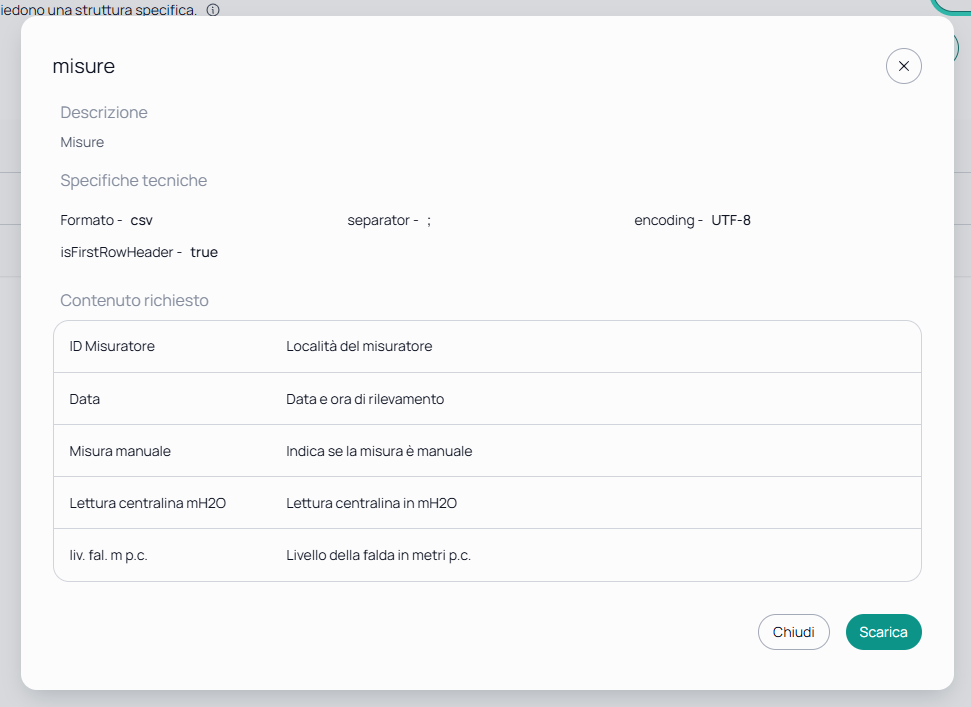Select the Misura manuale row label
The image size is (971, 707).
tap(120, 451)
